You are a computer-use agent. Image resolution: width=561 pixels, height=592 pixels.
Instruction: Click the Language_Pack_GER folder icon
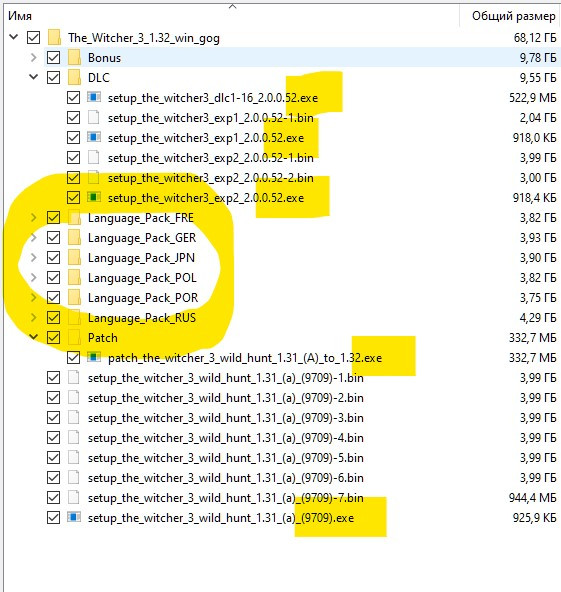(74, 237)
